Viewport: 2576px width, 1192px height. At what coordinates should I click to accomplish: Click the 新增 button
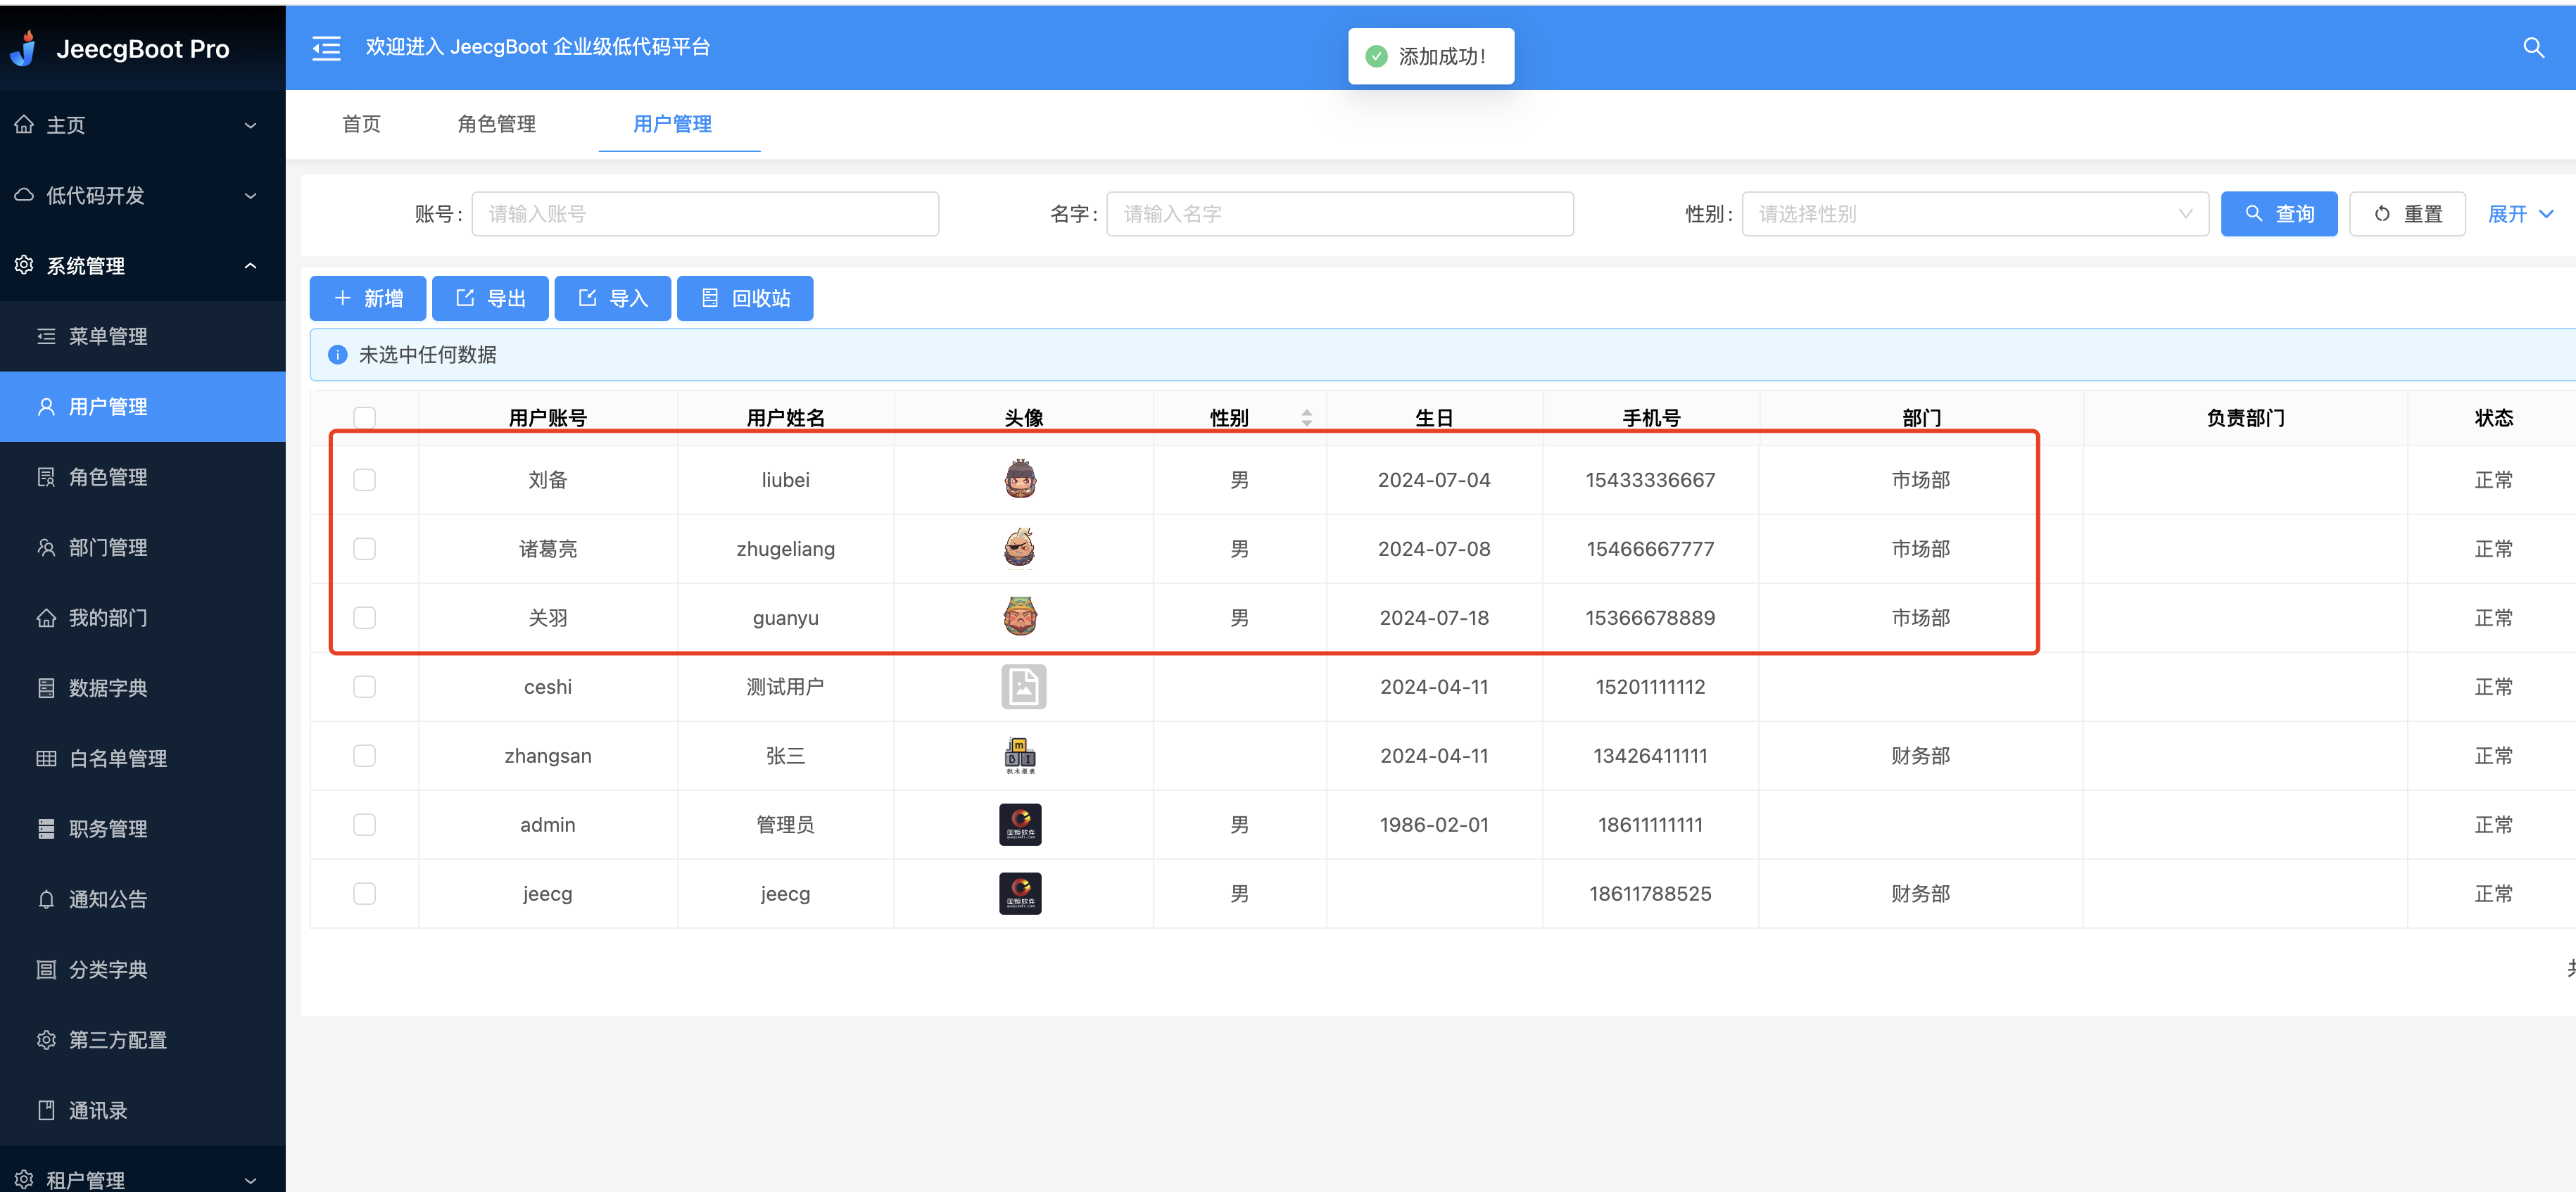click(x=368, y=298)
